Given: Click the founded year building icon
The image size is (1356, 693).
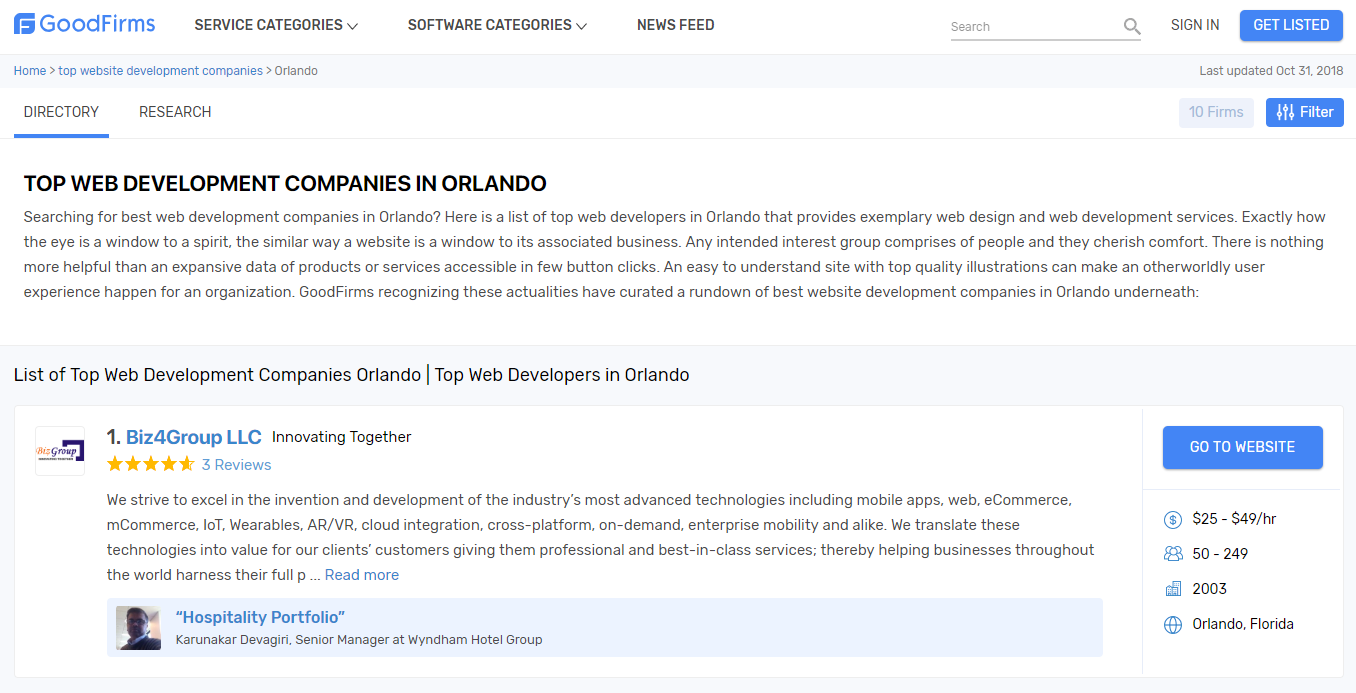Looking at the screenshot, I should point(1173,589).
